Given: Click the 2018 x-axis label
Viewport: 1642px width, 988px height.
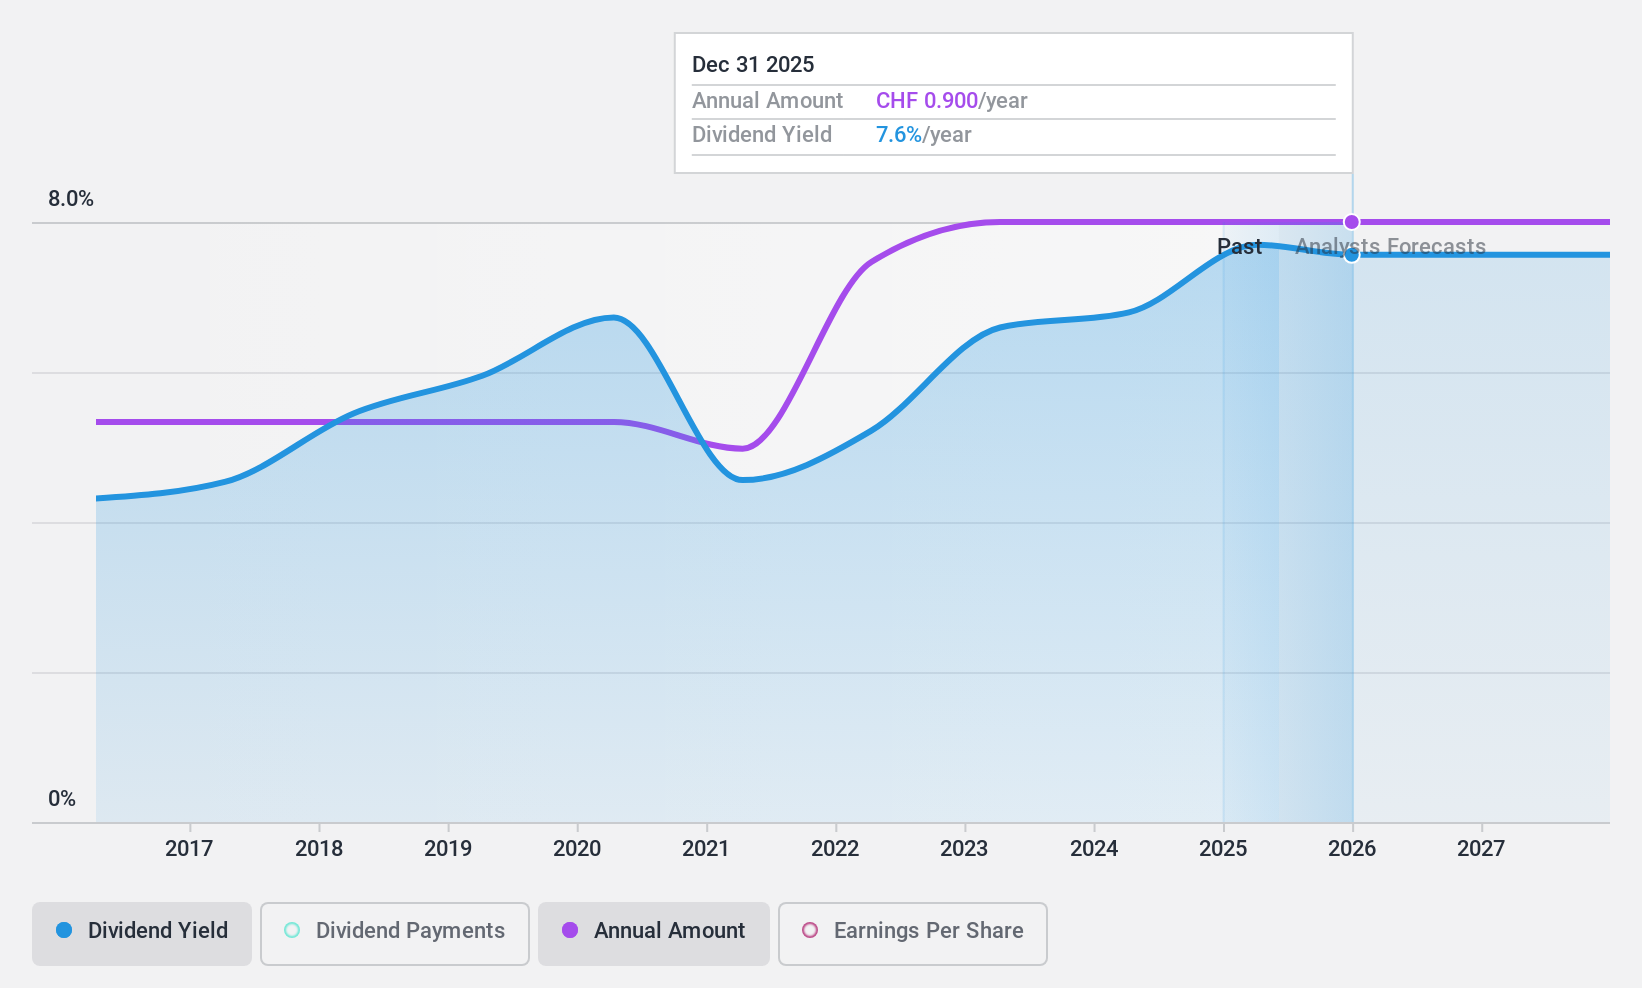Looking at the screenshot, I should [x=319, y=848].
